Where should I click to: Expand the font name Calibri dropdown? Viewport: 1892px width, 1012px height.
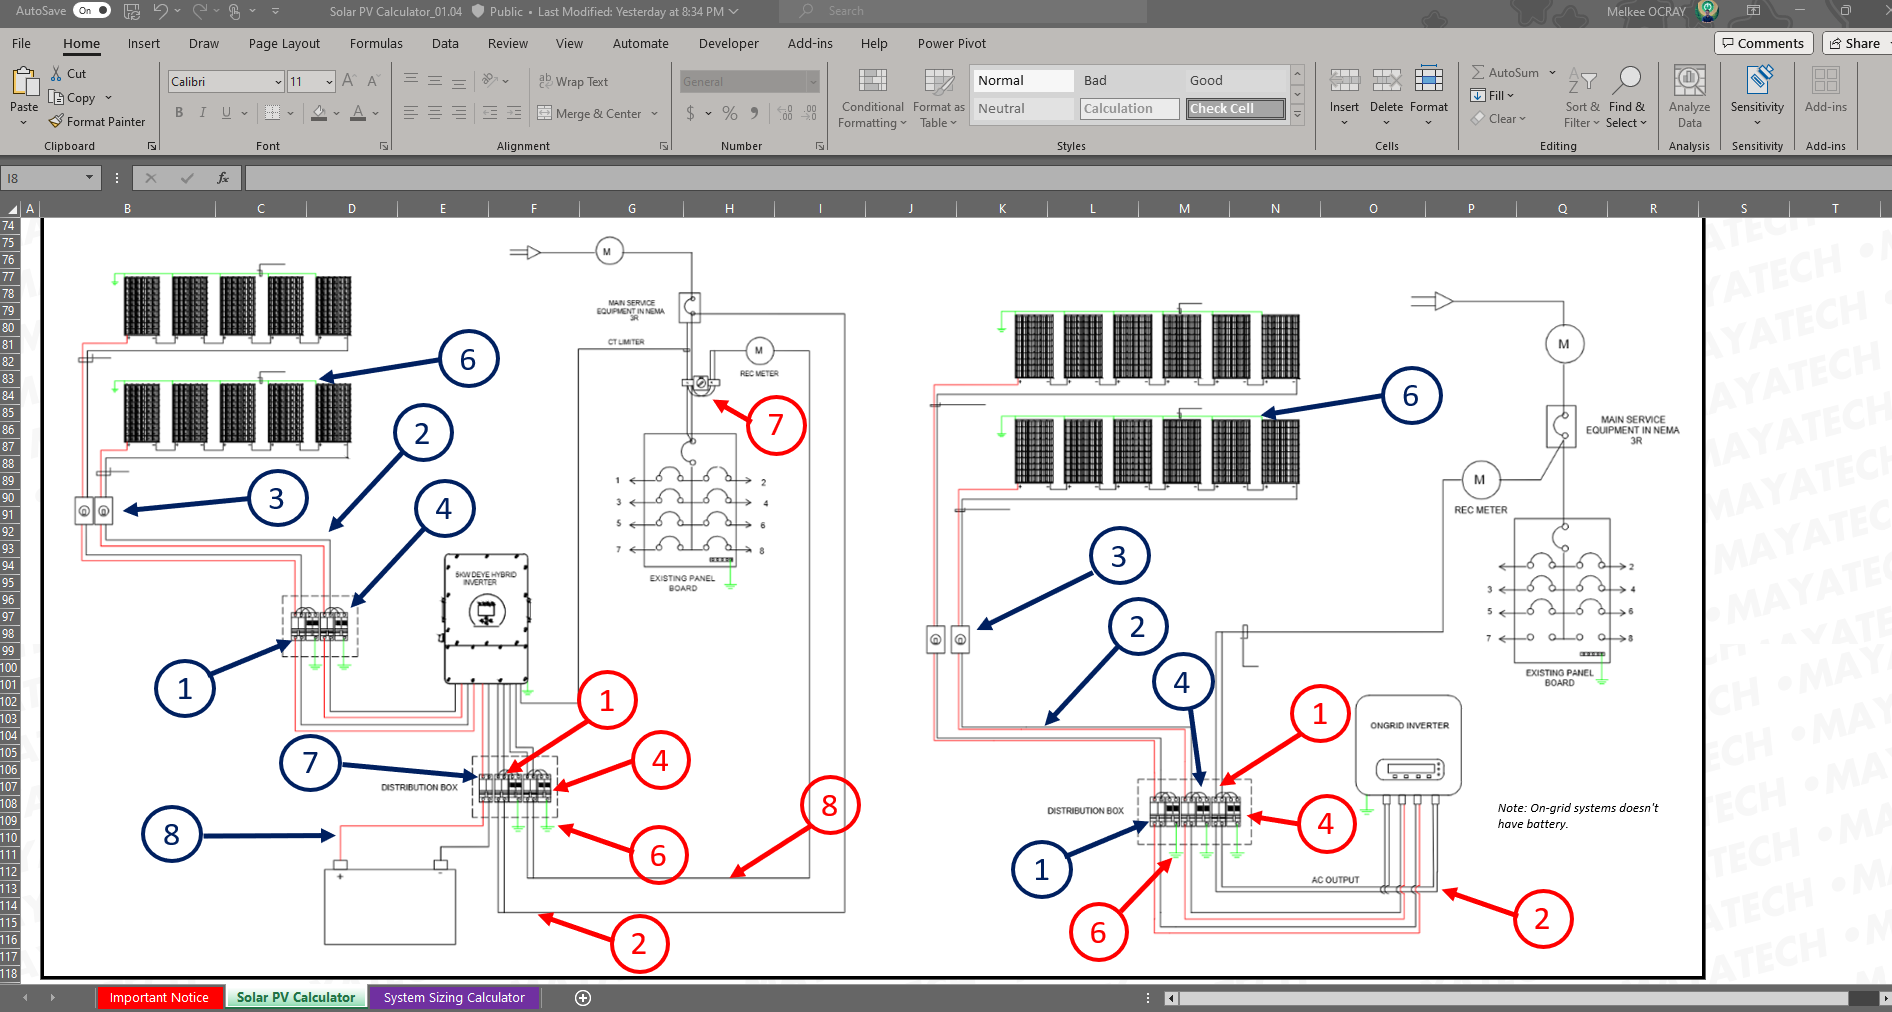coord(278,82)
